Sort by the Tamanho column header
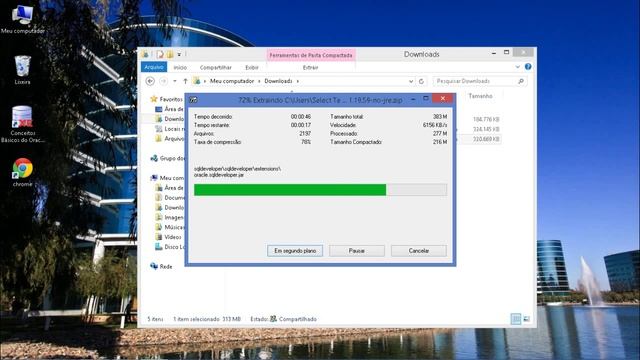The image size is (640, 360). (480, 96)
